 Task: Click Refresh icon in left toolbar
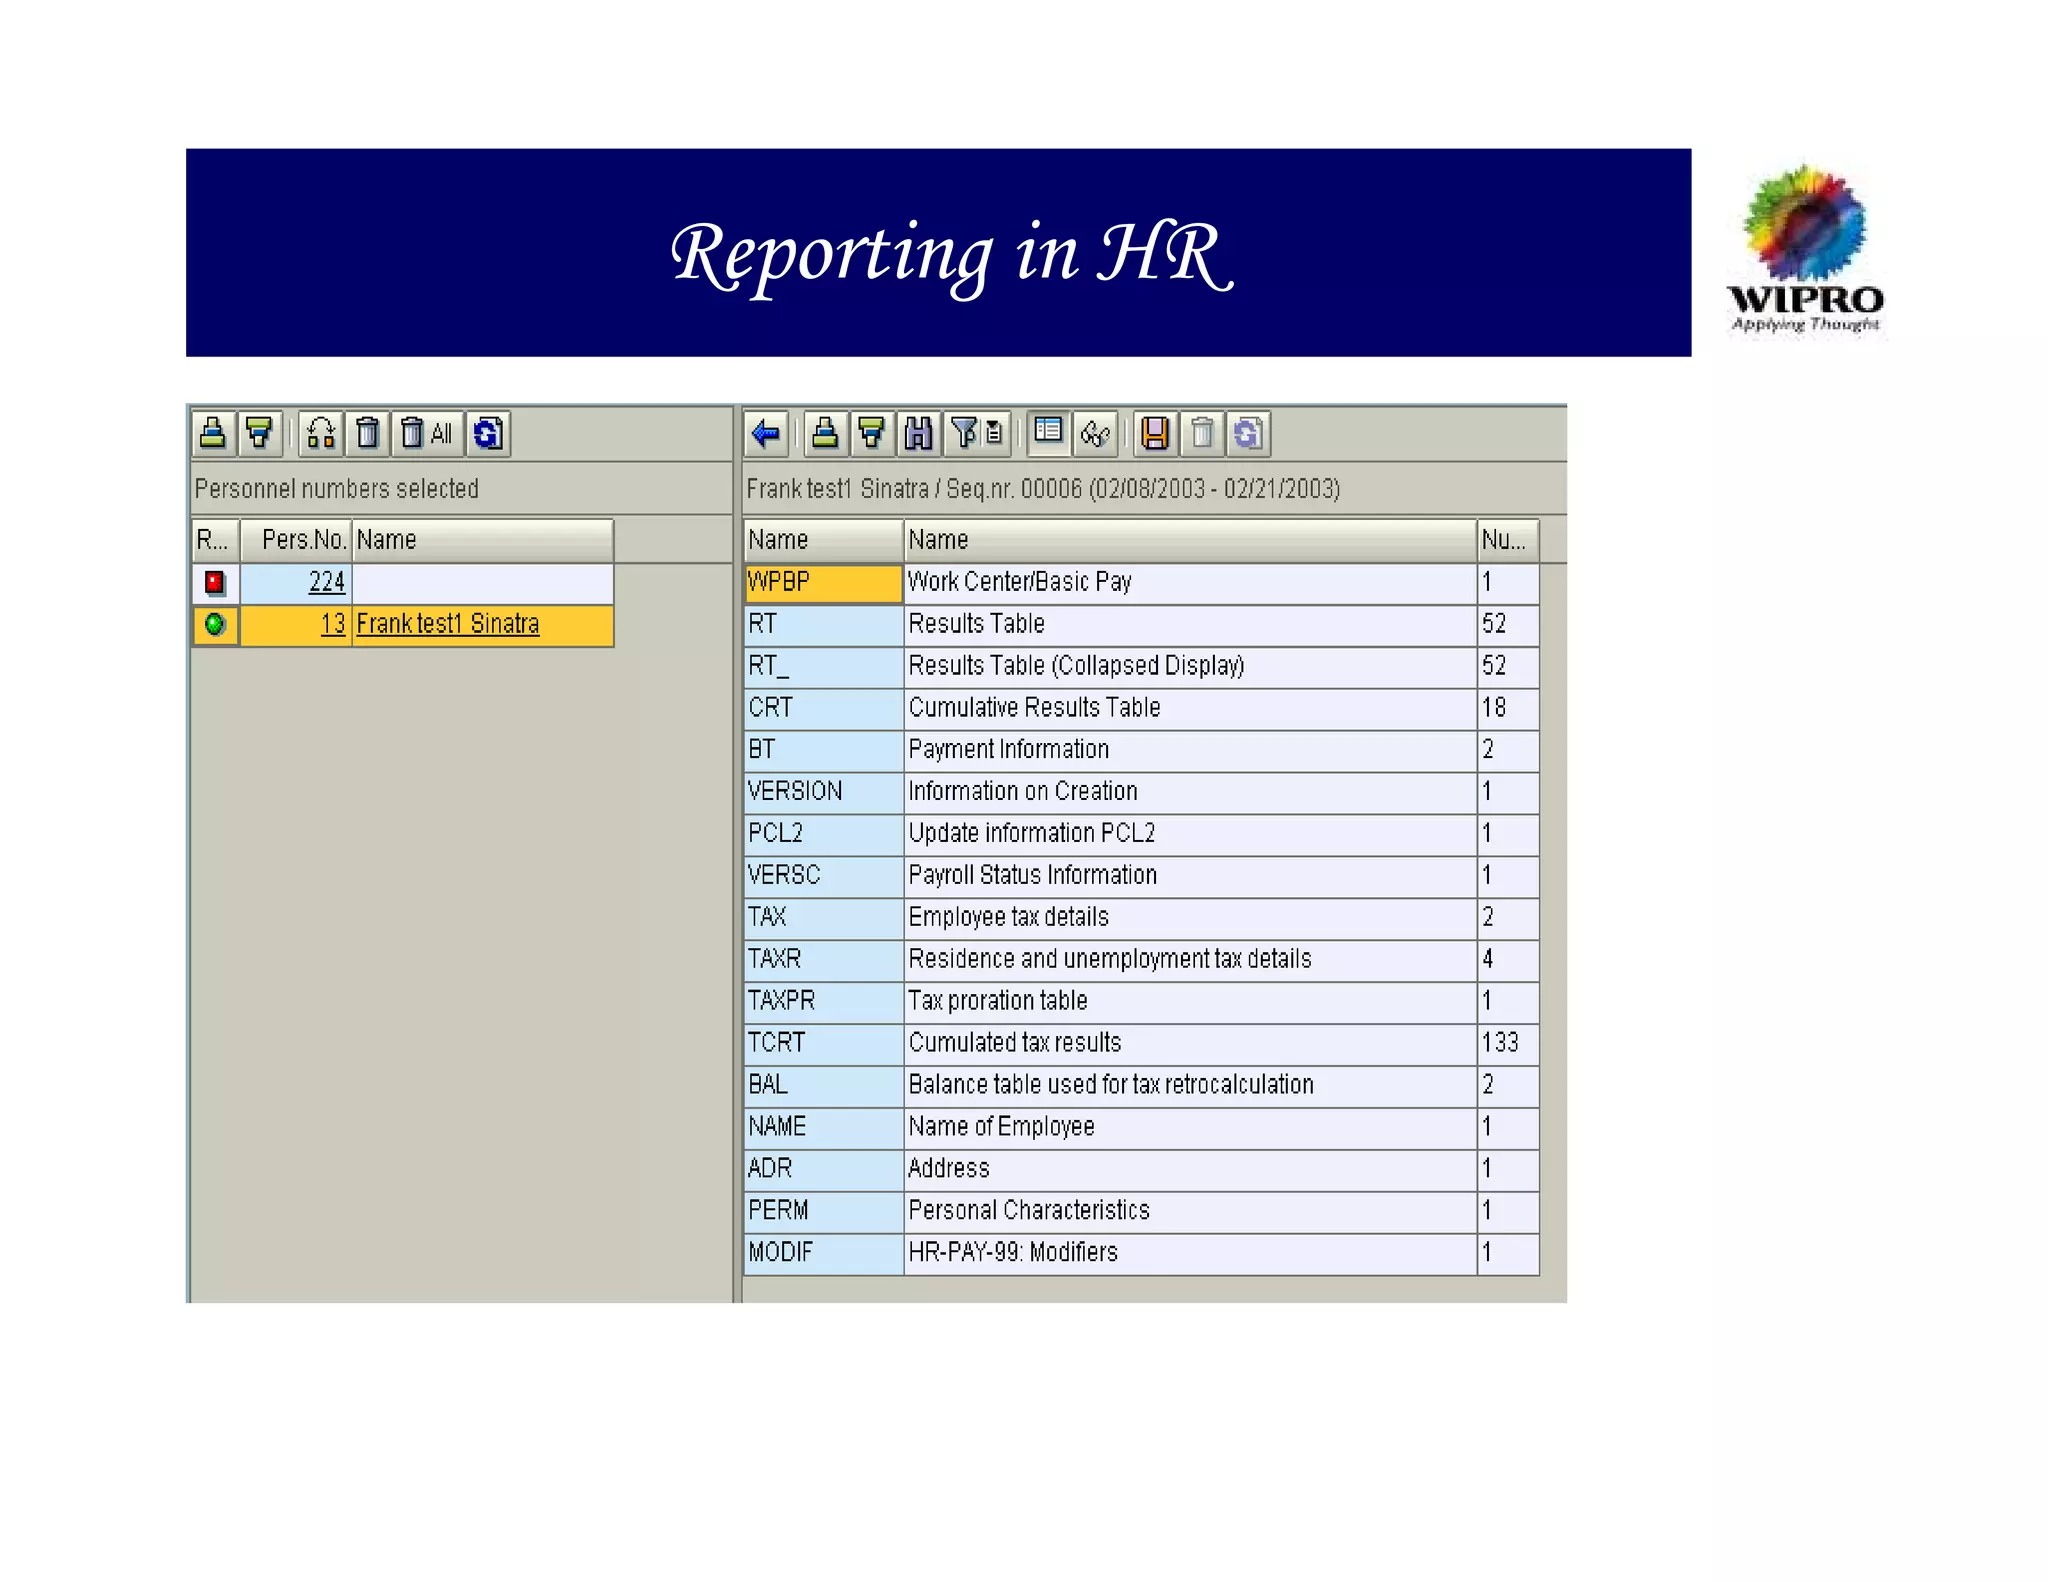[488, 433]
